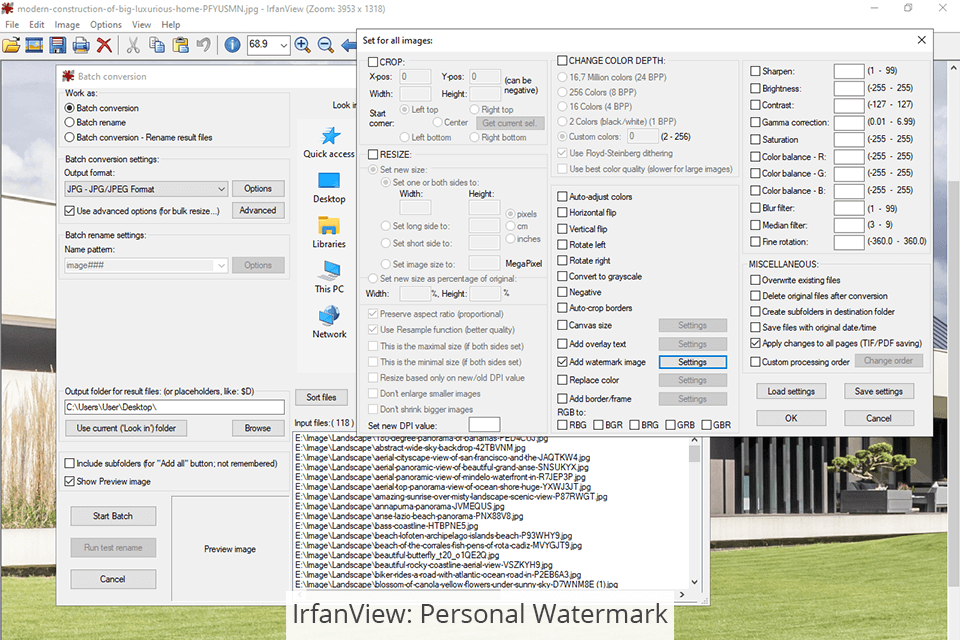Select Quick access star icon
Image resolution: width=960 pixels, height=640 pixels.
pos(330,136)
